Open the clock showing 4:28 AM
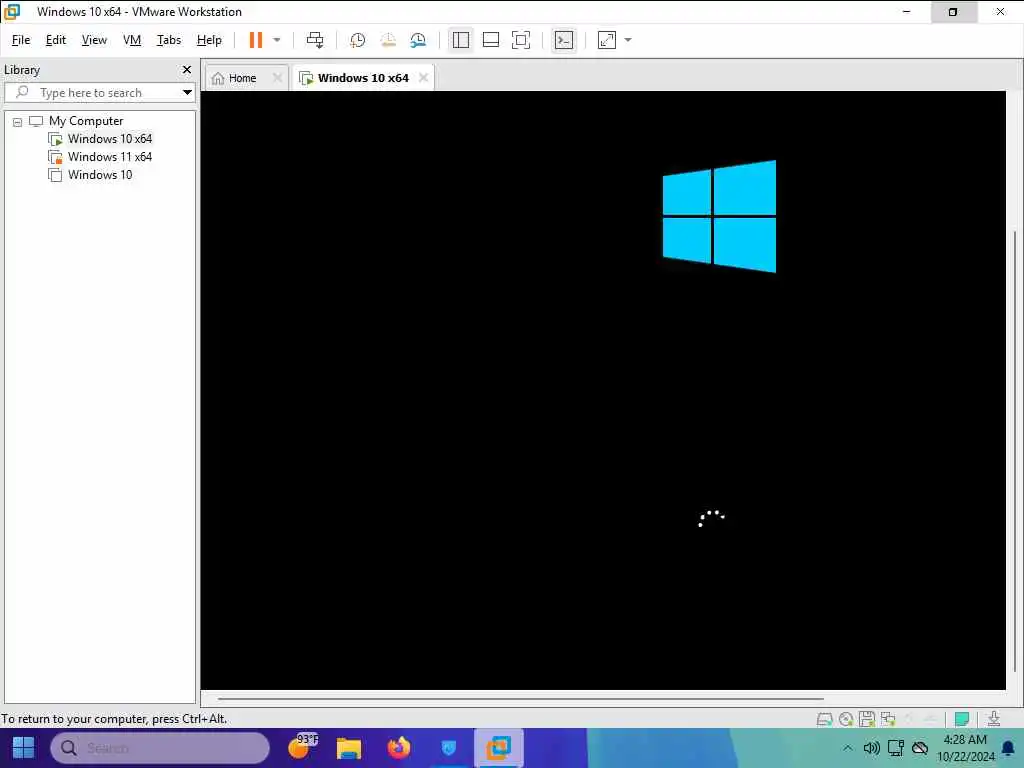Image resolution: width=1024 pixels, height=768 pixels. (x=965, y=748)
